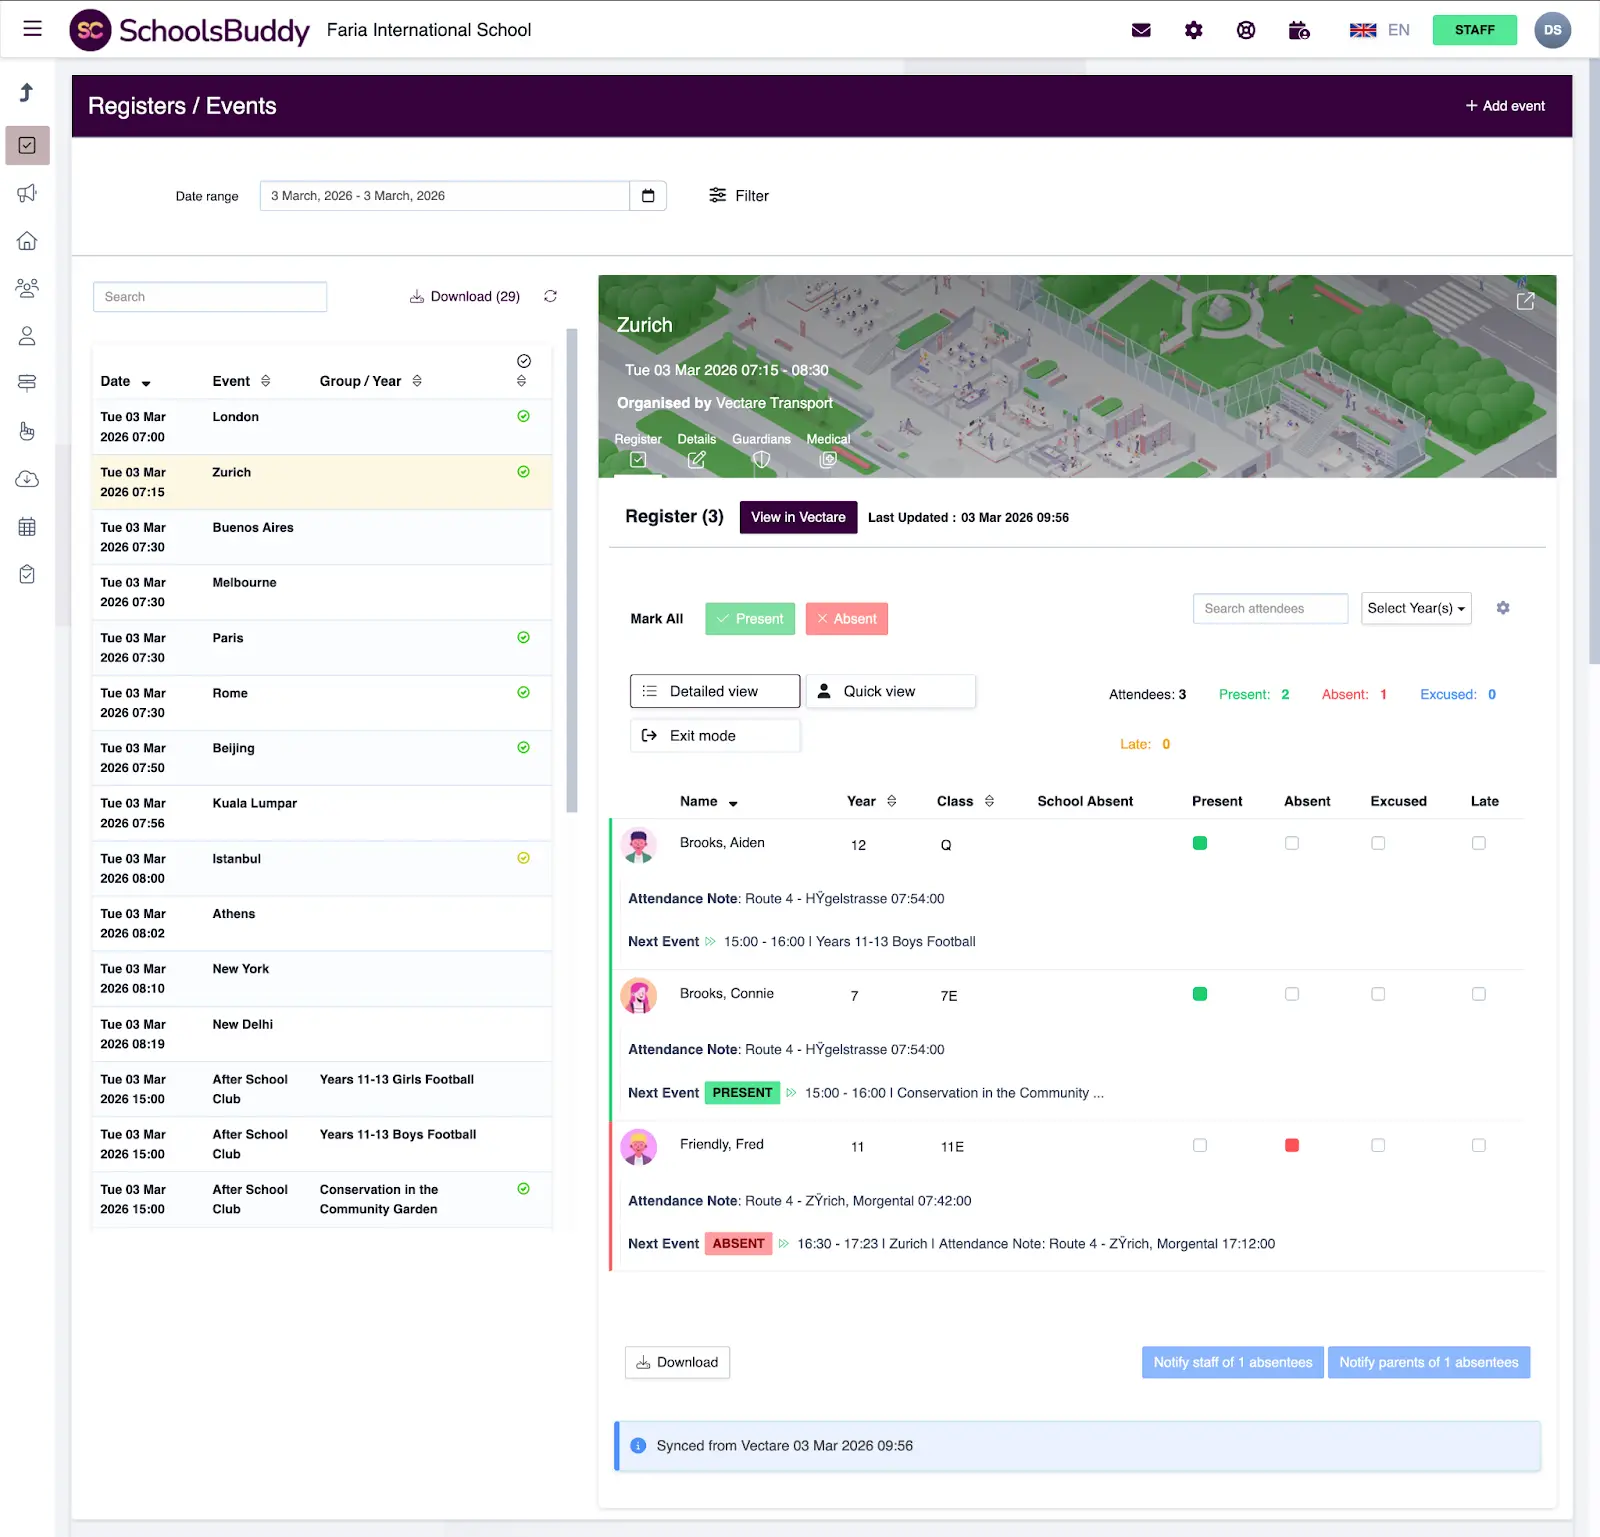1600x1537 pixels.
Task: Open the Select Year(s) dropdown
Action: [1415, 608]
